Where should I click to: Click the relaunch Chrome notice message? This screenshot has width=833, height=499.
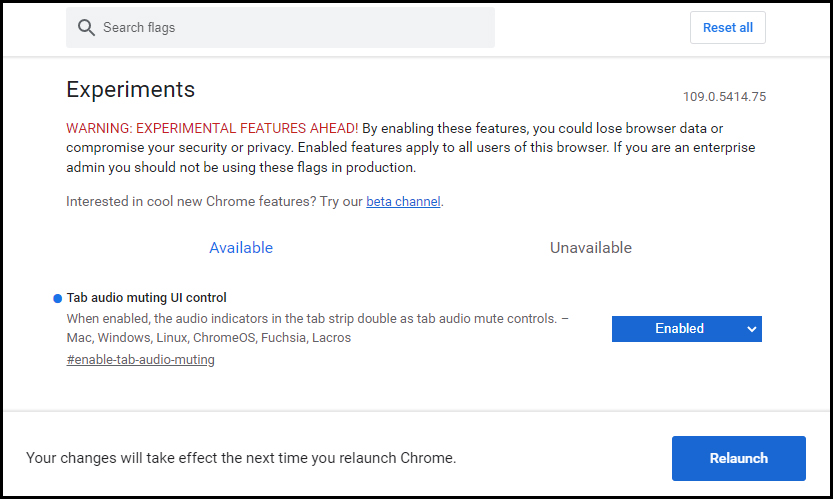click(x=241, y=458)
